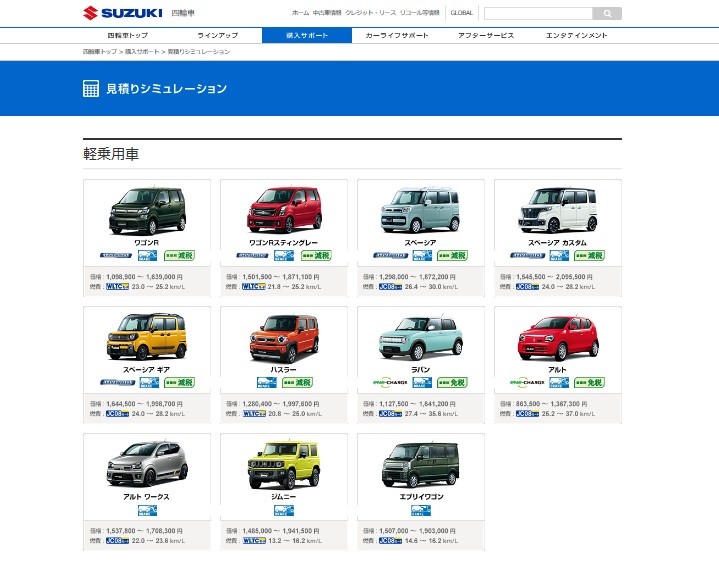Click 四輪車トップ in the breadcrumb

click(x=100, y=52)
